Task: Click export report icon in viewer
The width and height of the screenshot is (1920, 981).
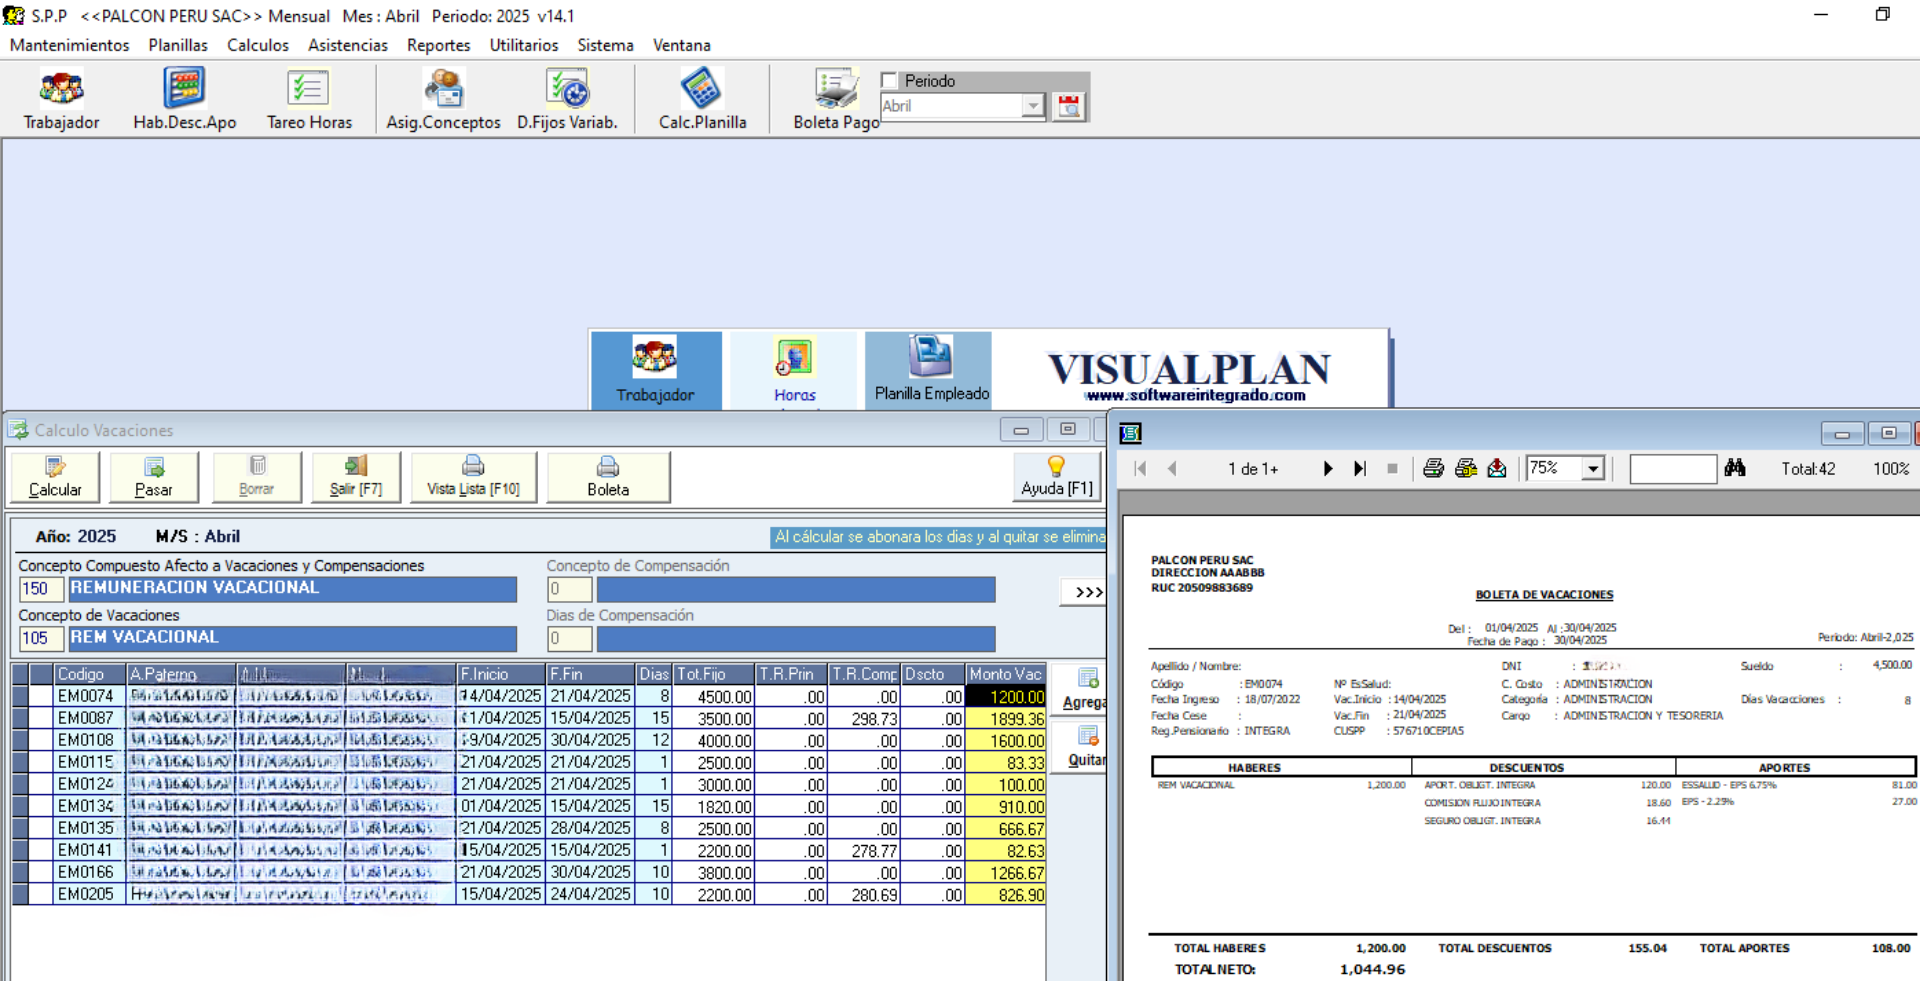Action: point(1497,468)
